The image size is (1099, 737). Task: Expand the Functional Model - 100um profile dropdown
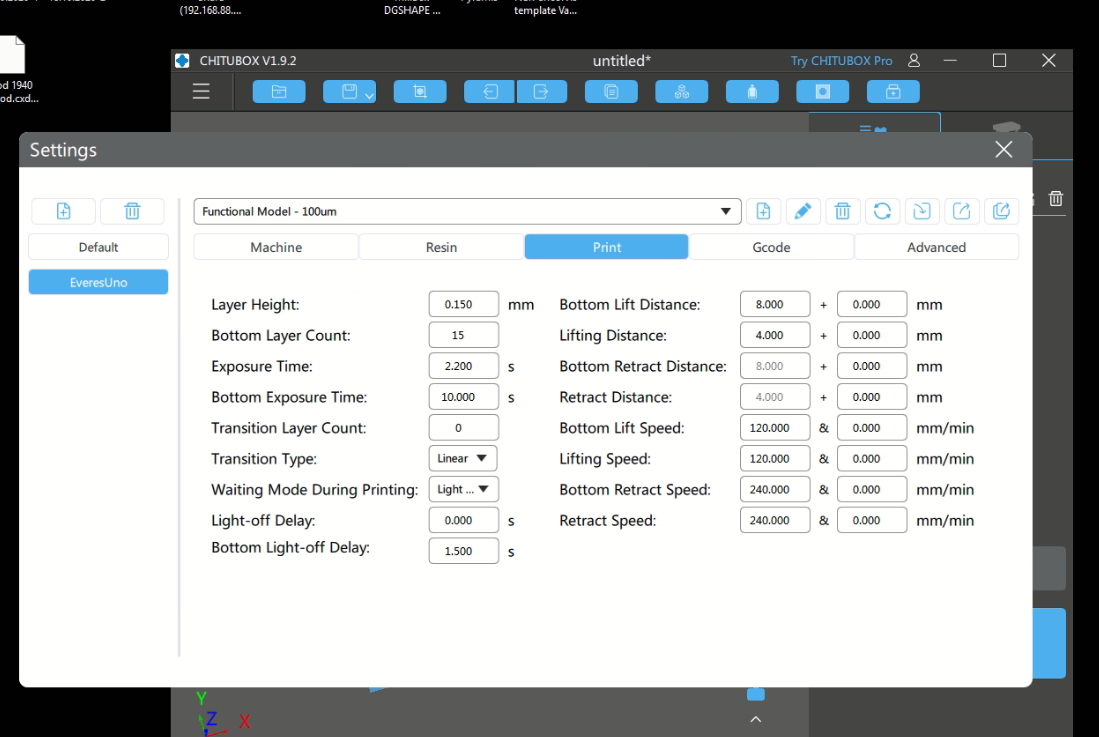pos(467,211)
